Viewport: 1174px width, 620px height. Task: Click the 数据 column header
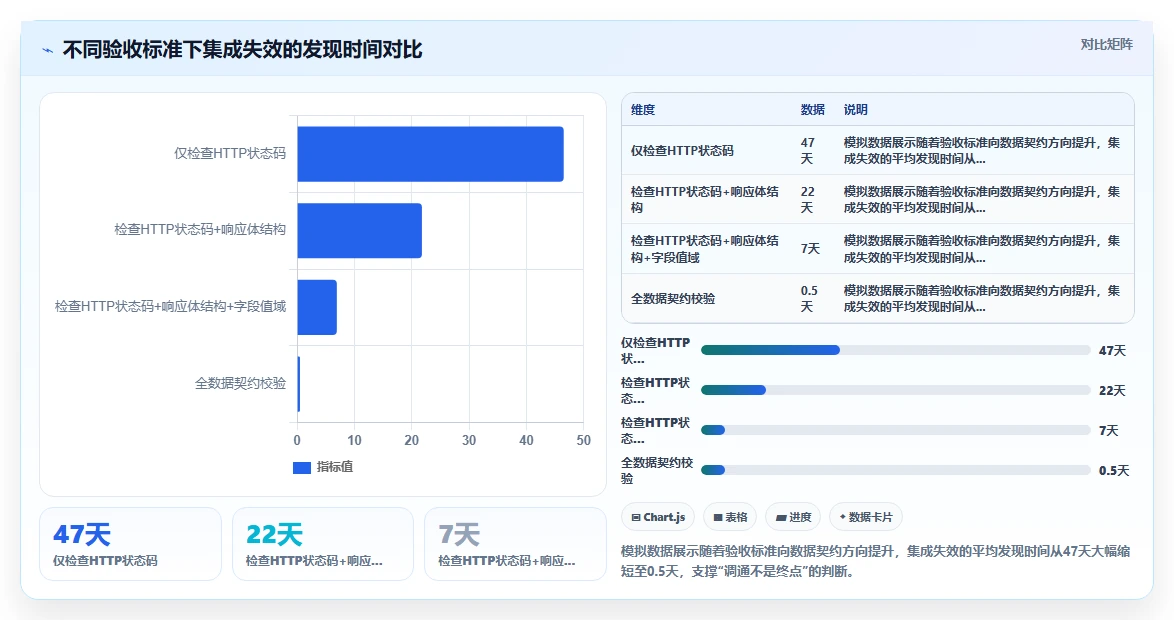click(x=812, y=110)
